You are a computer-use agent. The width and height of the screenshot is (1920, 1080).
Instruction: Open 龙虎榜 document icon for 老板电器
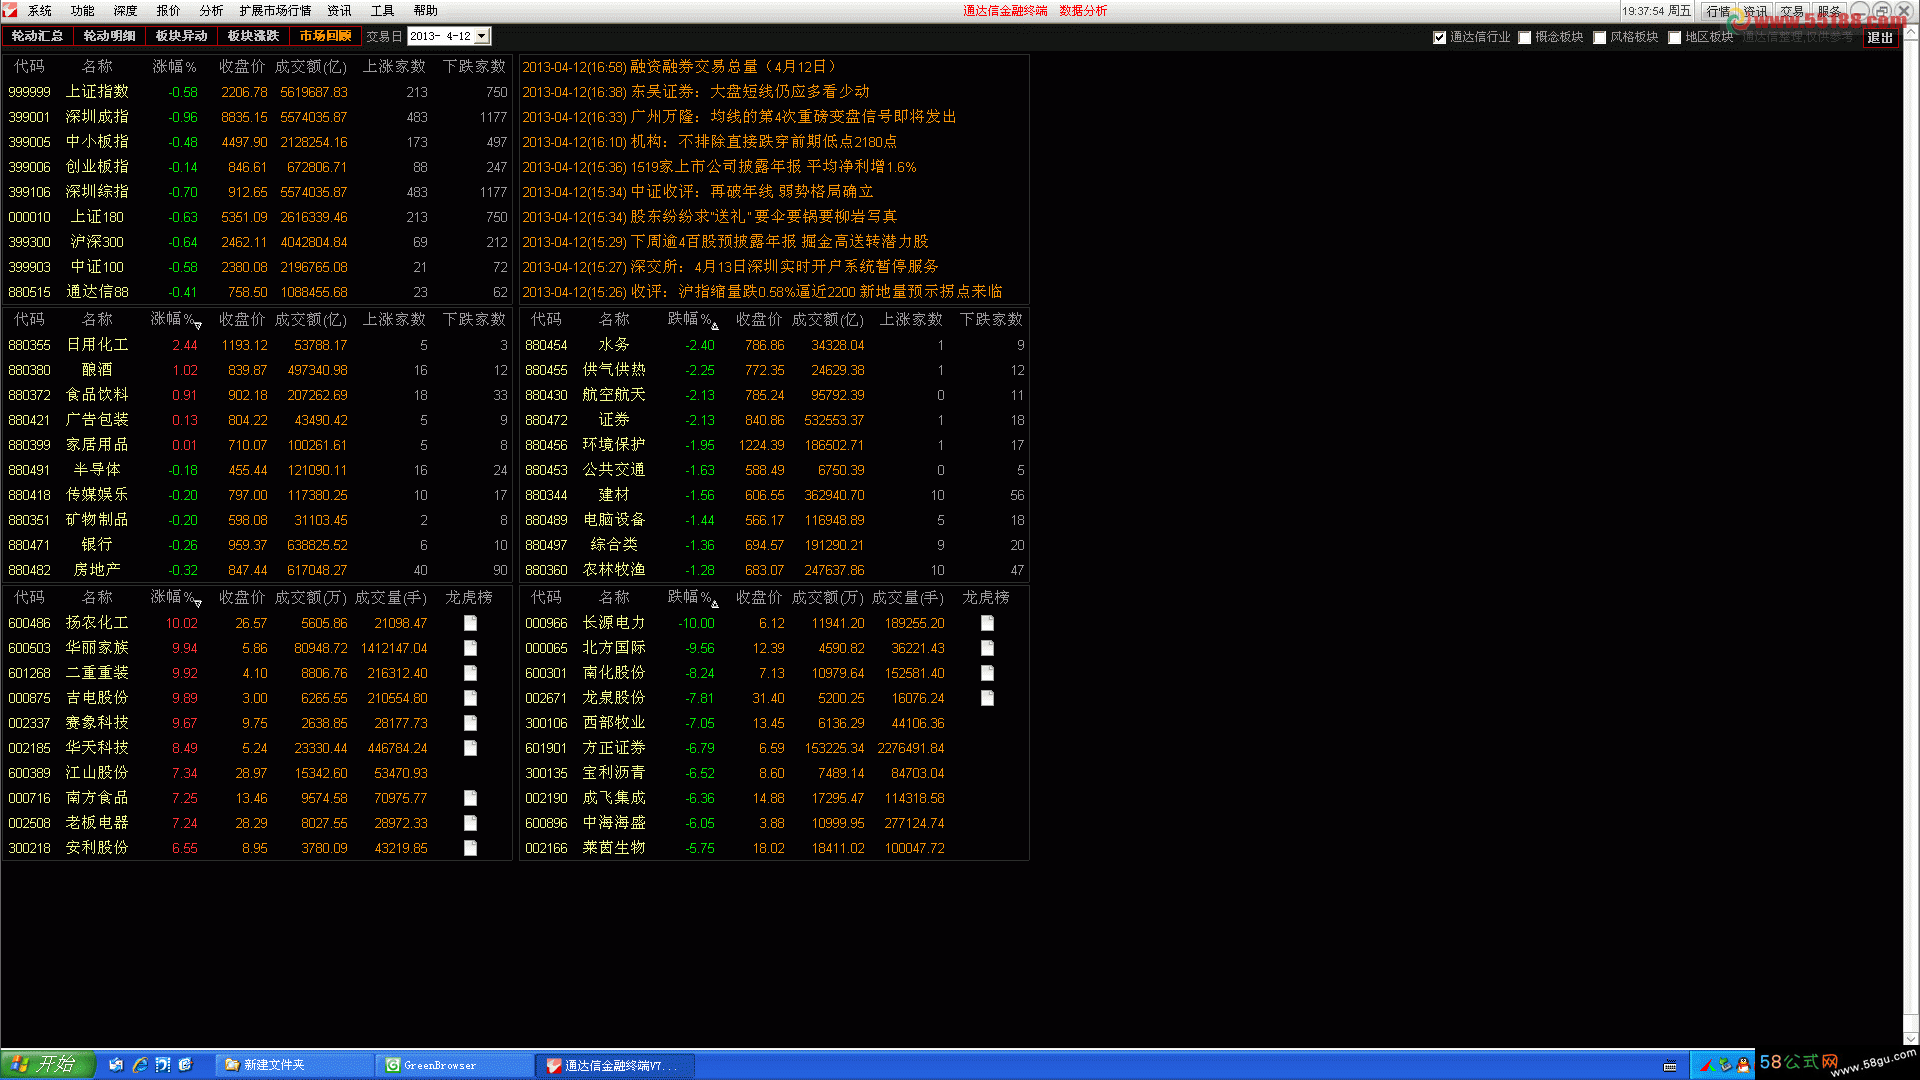tap(470, 823)
